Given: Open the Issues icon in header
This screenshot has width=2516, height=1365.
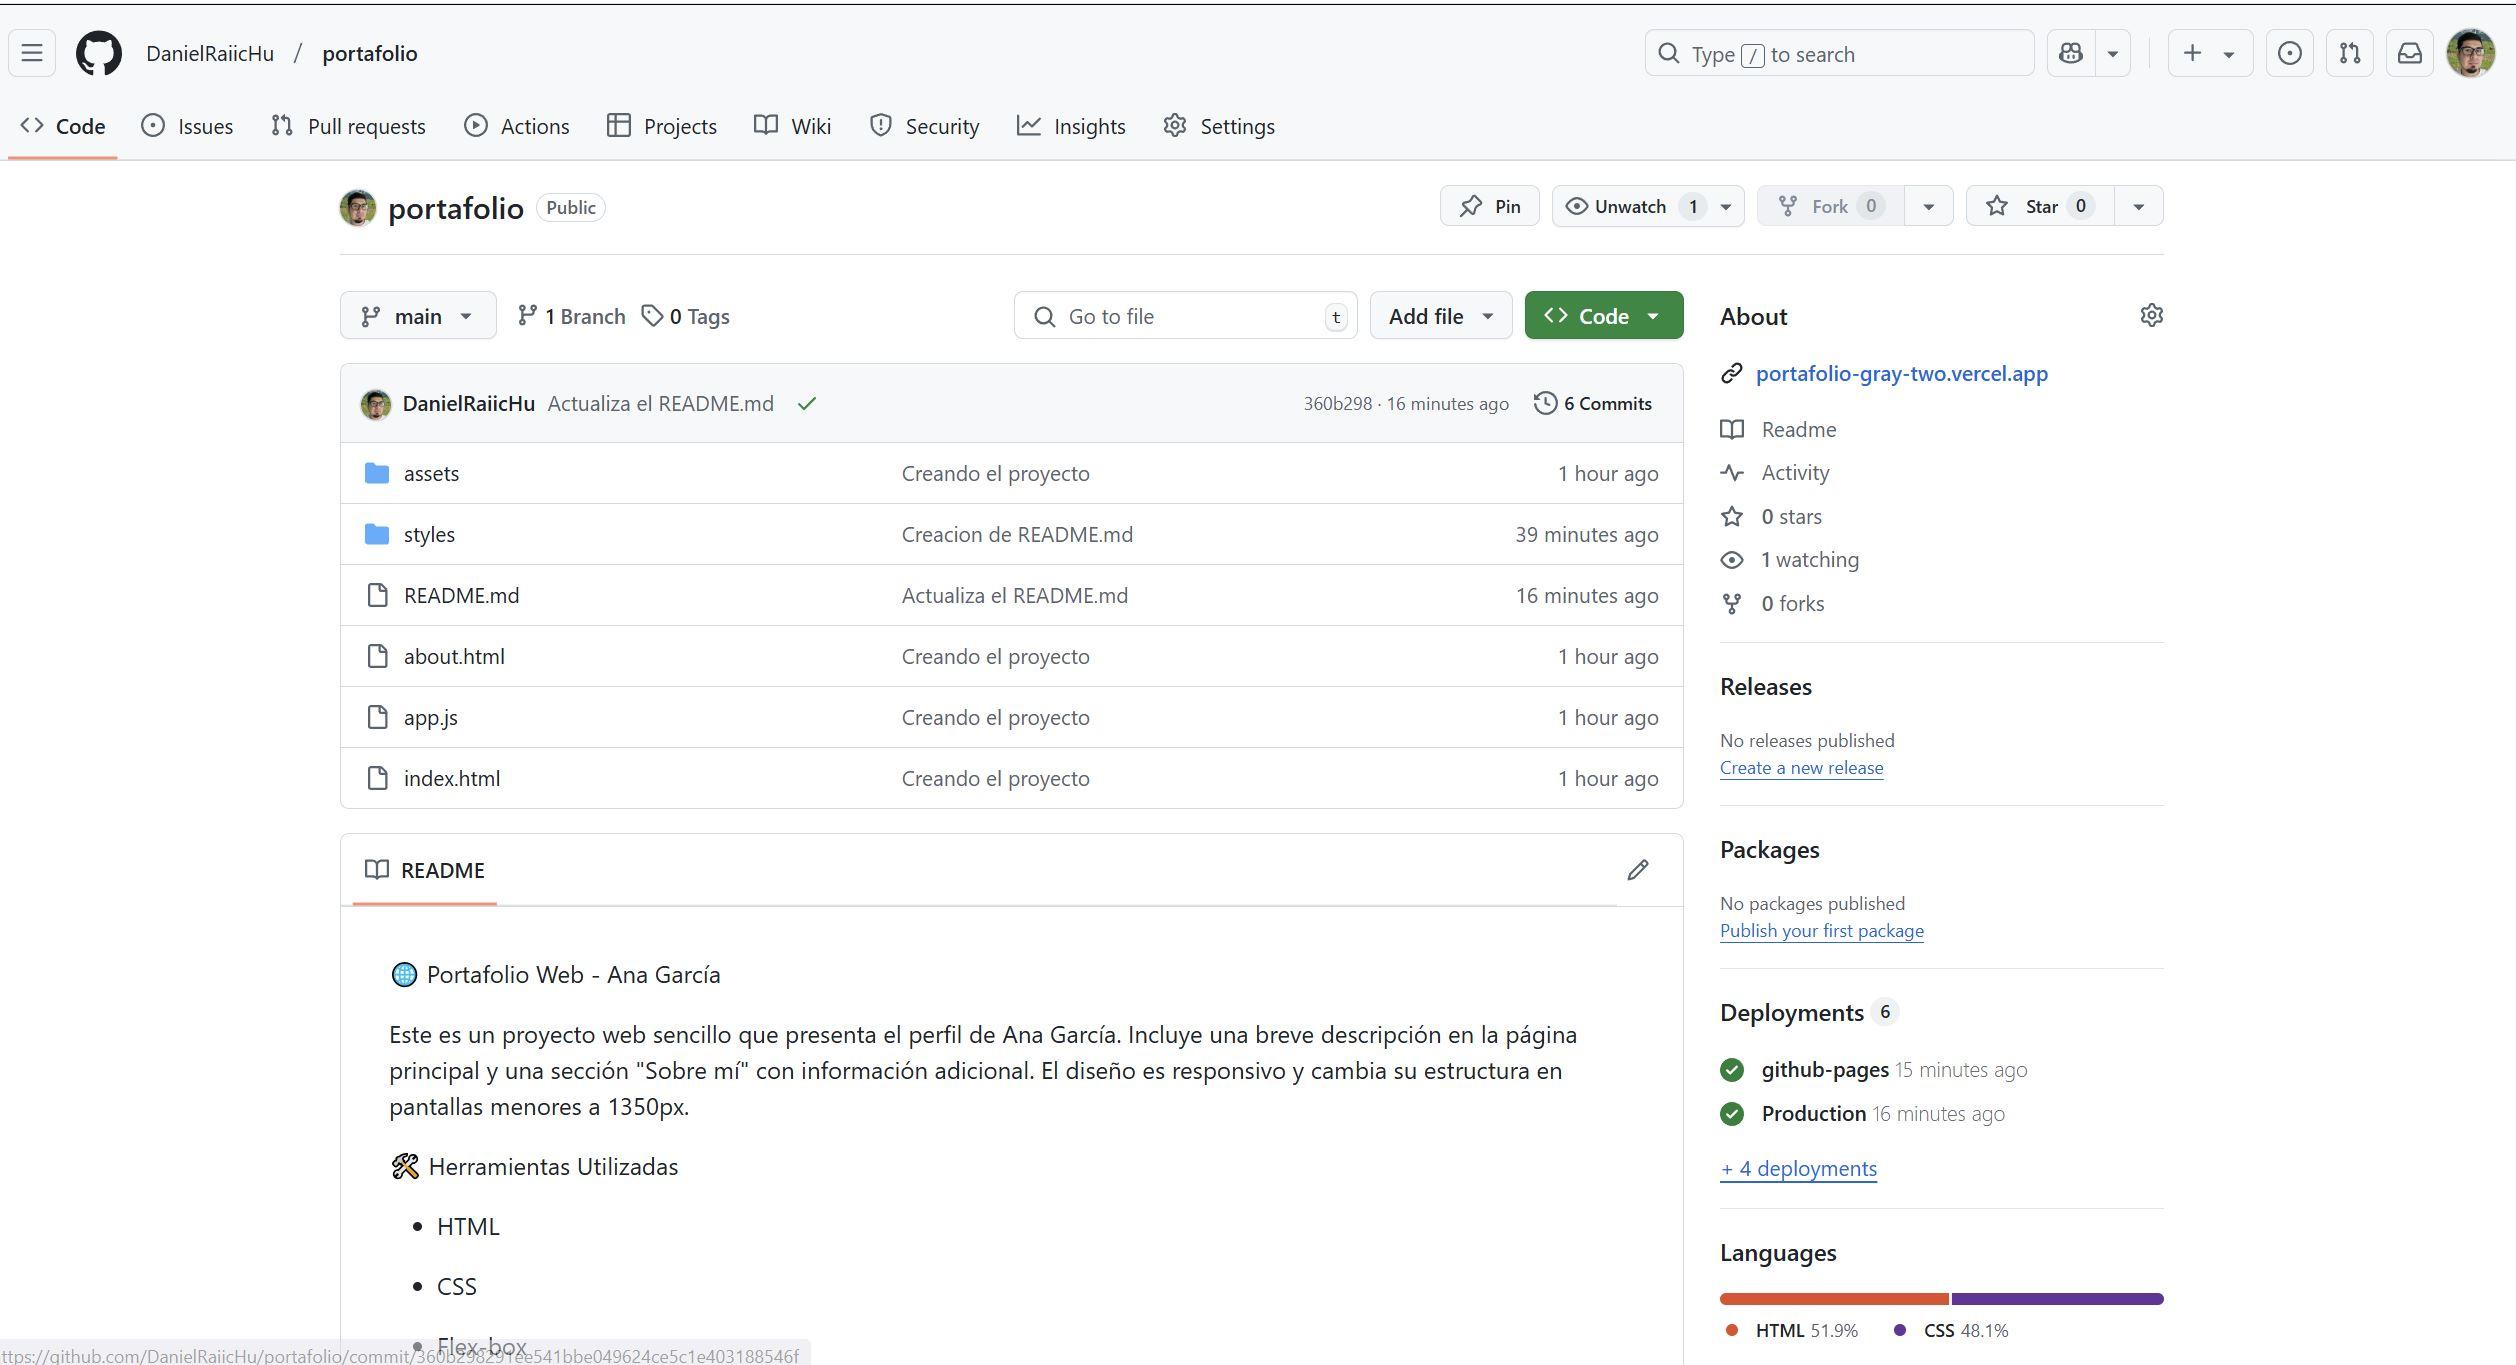Looking at the screenshot, I should coord(2289,53).
